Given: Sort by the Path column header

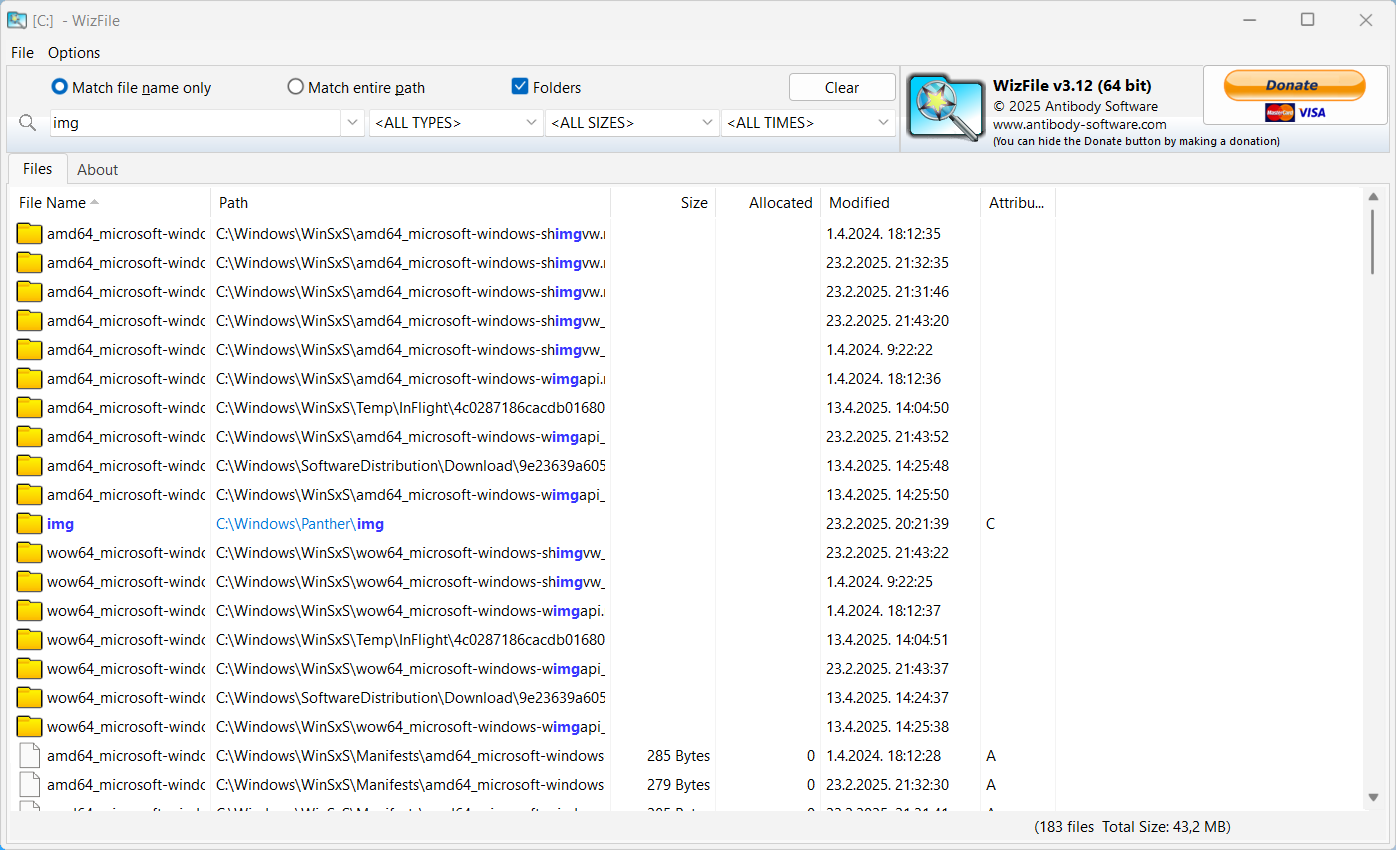Looking at the screenshot, I should (410, 203).
